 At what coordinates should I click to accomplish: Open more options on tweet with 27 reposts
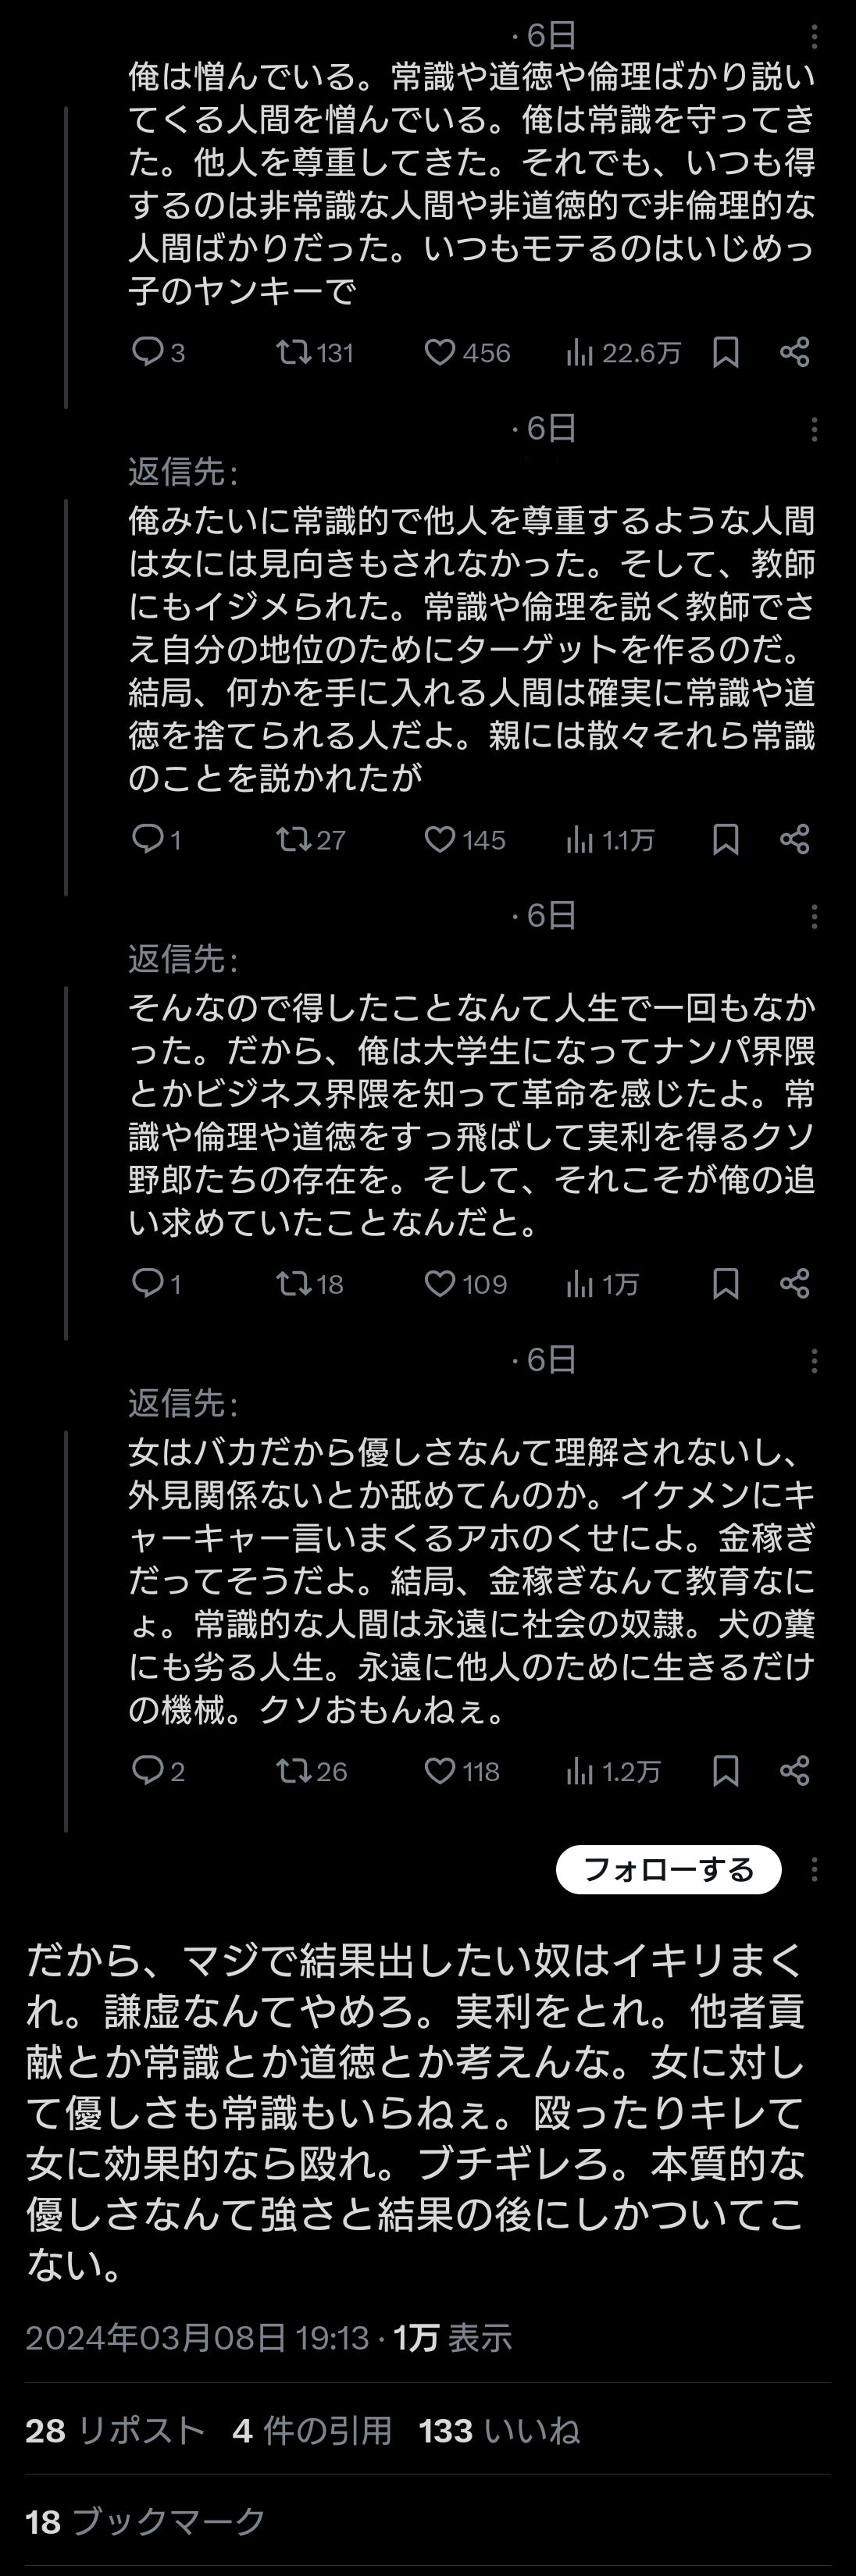pyautogui.click(x=814, y=430)
